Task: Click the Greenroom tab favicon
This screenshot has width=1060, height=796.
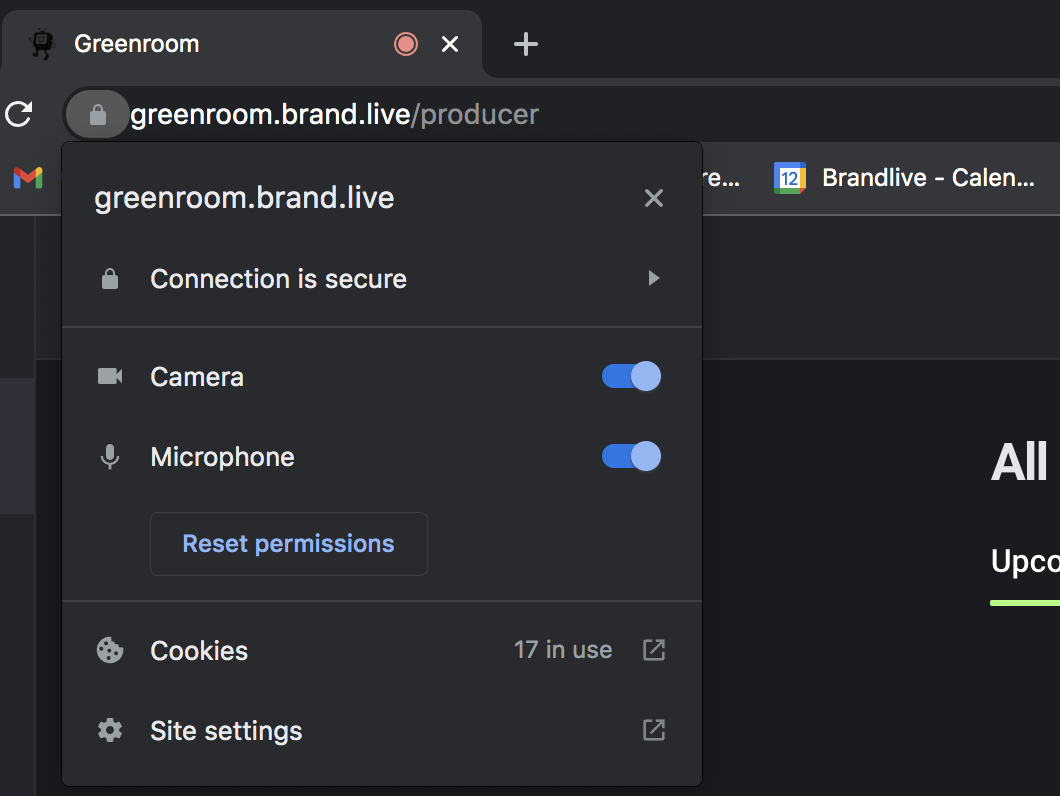Action: [42, 44]
